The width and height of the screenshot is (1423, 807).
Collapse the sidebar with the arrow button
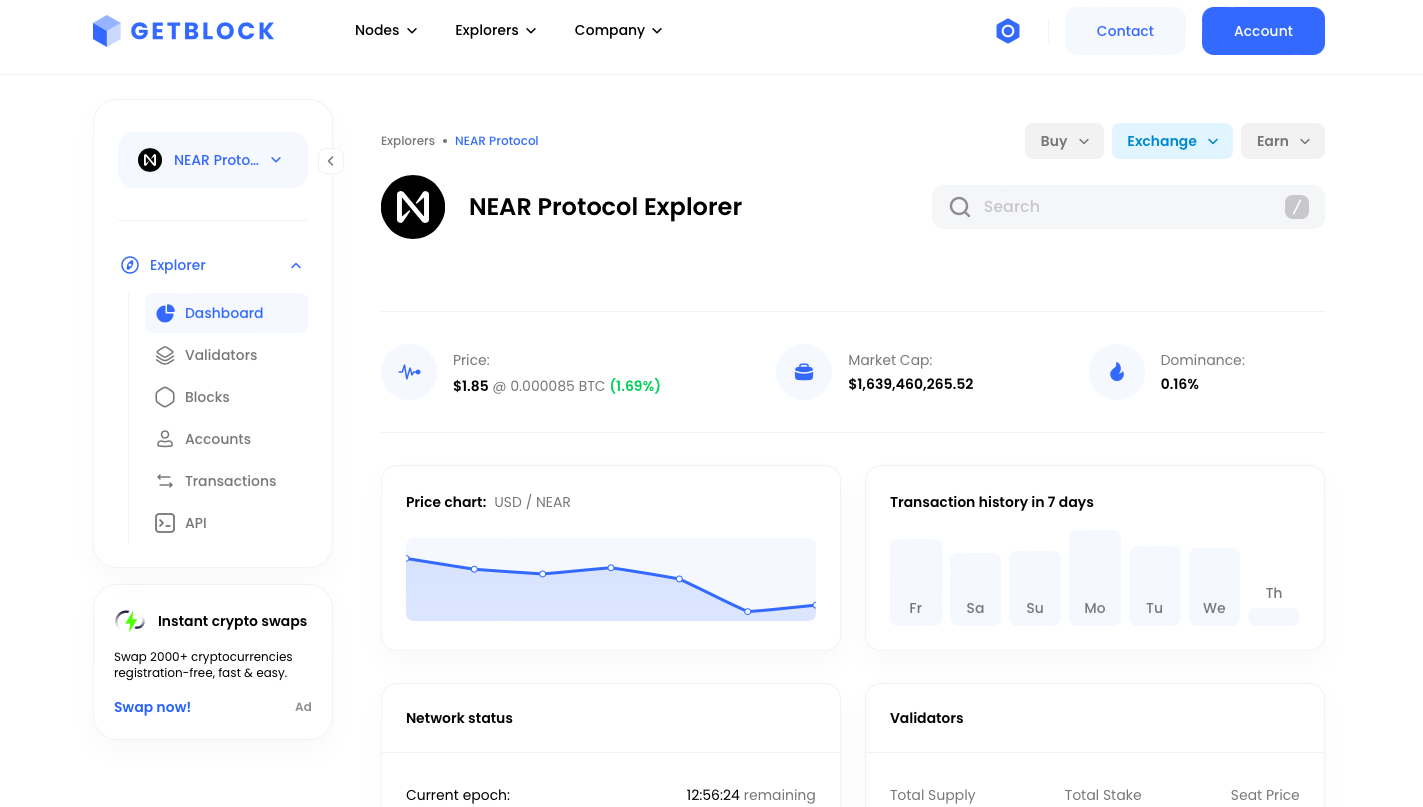coord(331,160)
